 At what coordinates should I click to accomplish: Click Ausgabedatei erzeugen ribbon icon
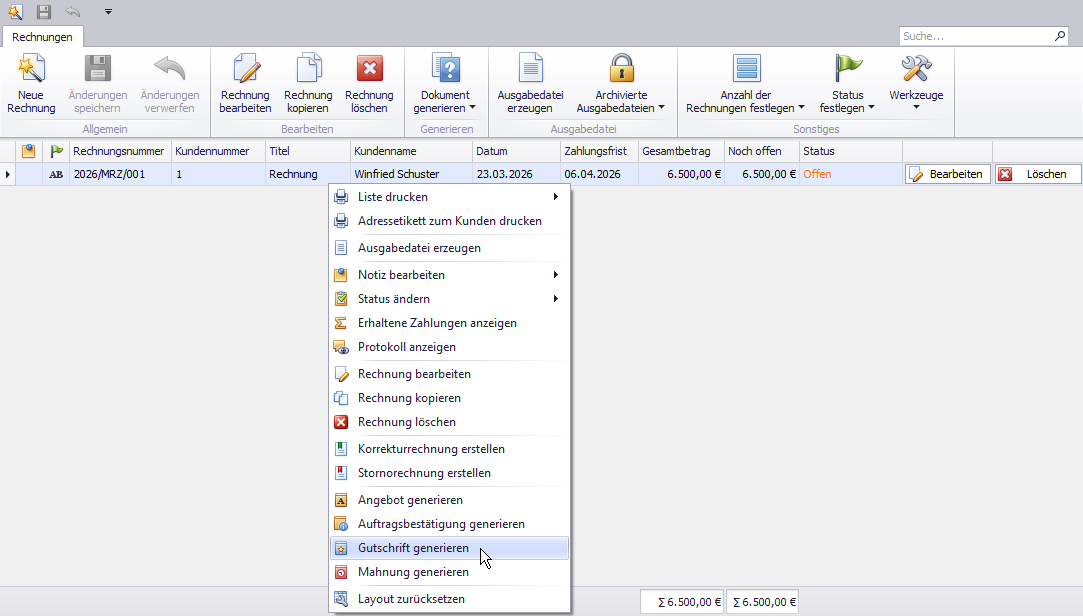coord(530,70)
